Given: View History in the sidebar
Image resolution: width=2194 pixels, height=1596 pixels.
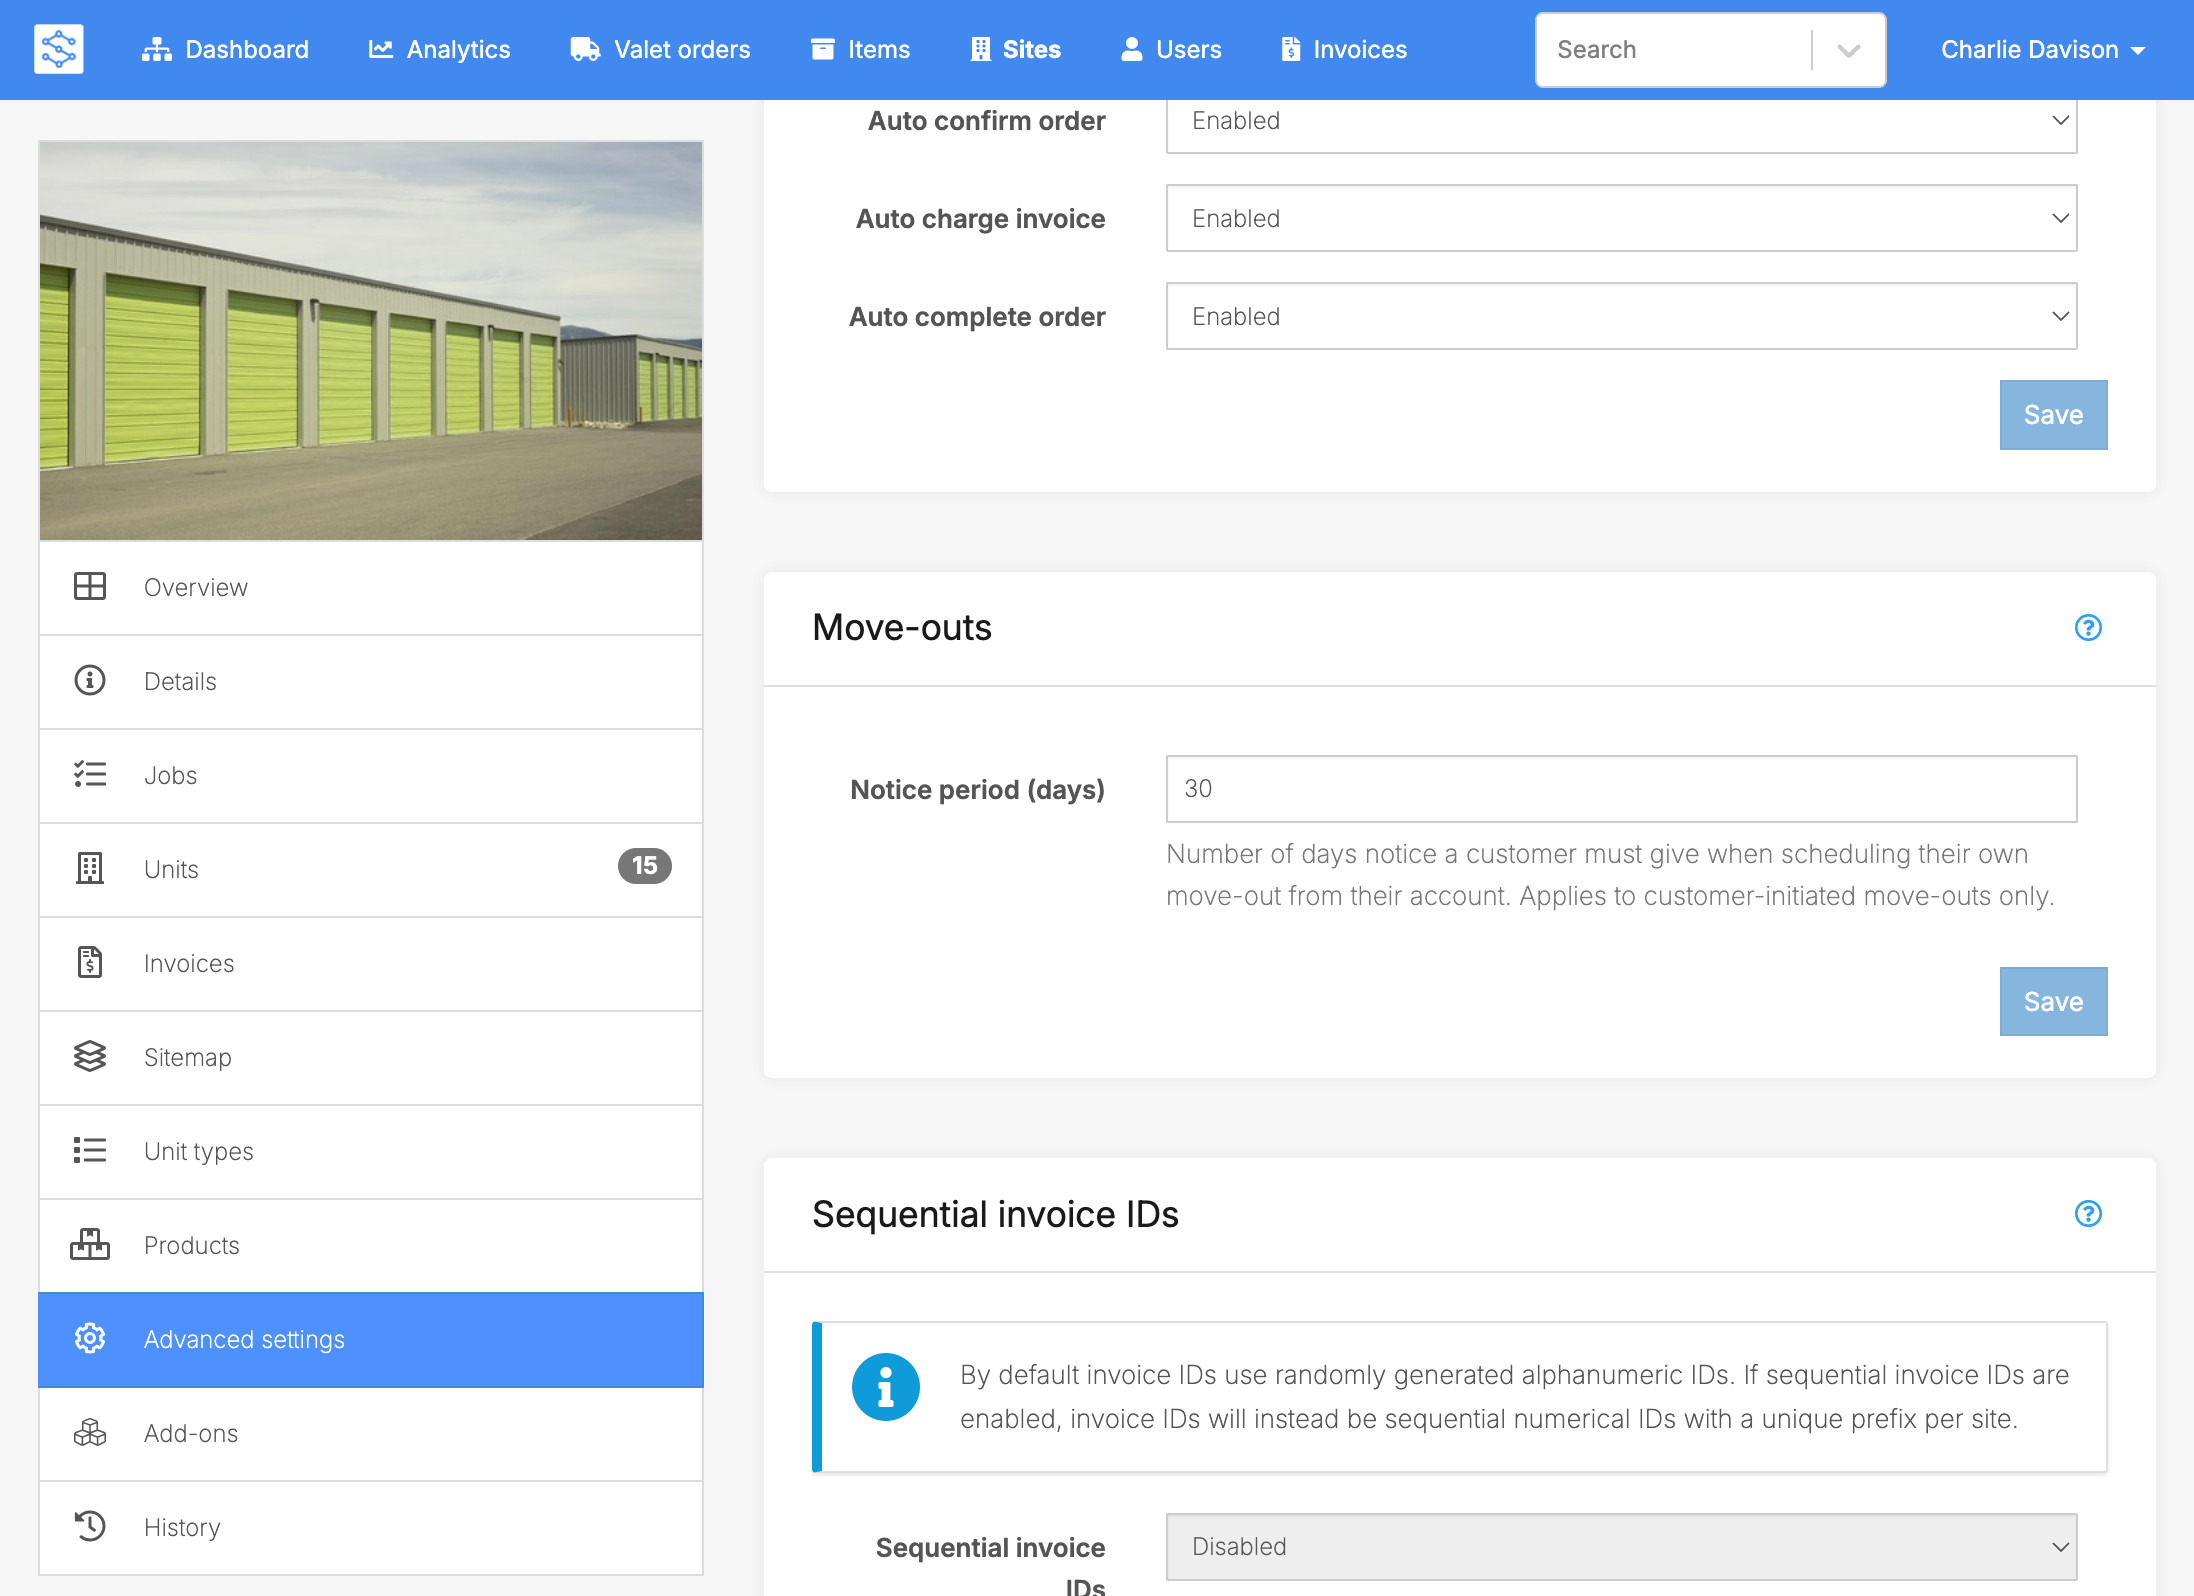Looking at the screenshot, I should pos(371,1527).
